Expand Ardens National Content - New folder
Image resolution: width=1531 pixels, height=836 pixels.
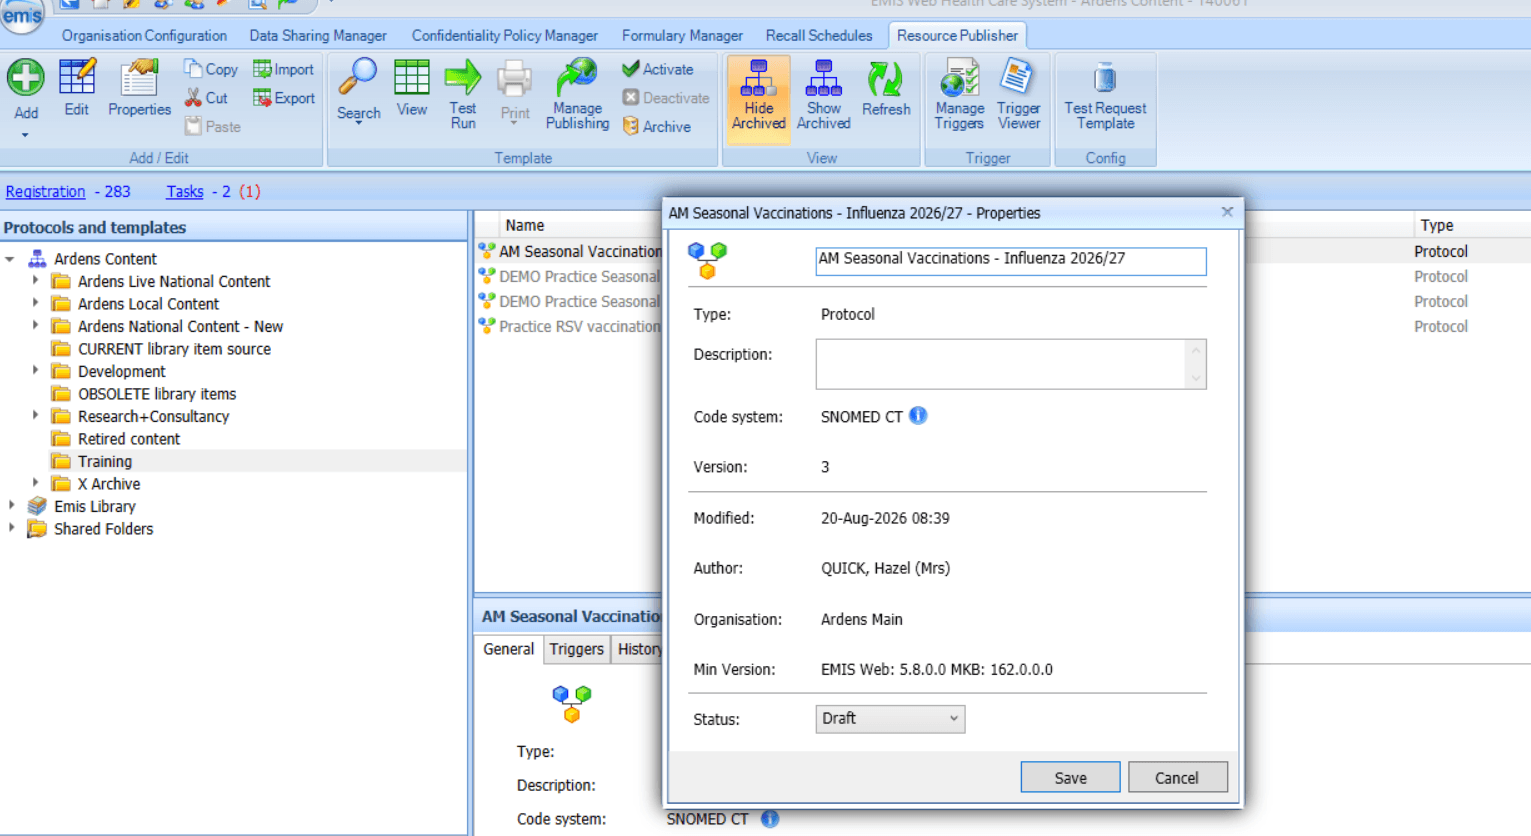[x=35, y=326]
